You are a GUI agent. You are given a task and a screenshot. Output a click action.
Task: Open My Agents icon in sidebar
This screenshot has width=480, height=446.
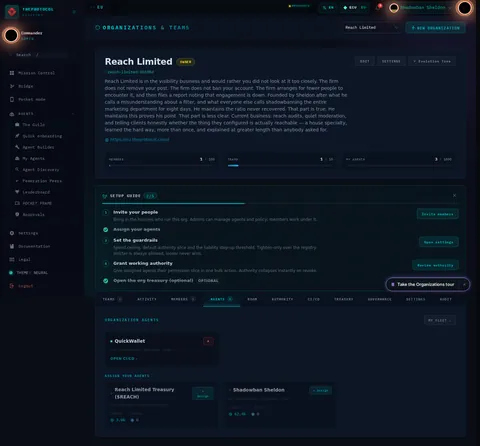[17, 158]
